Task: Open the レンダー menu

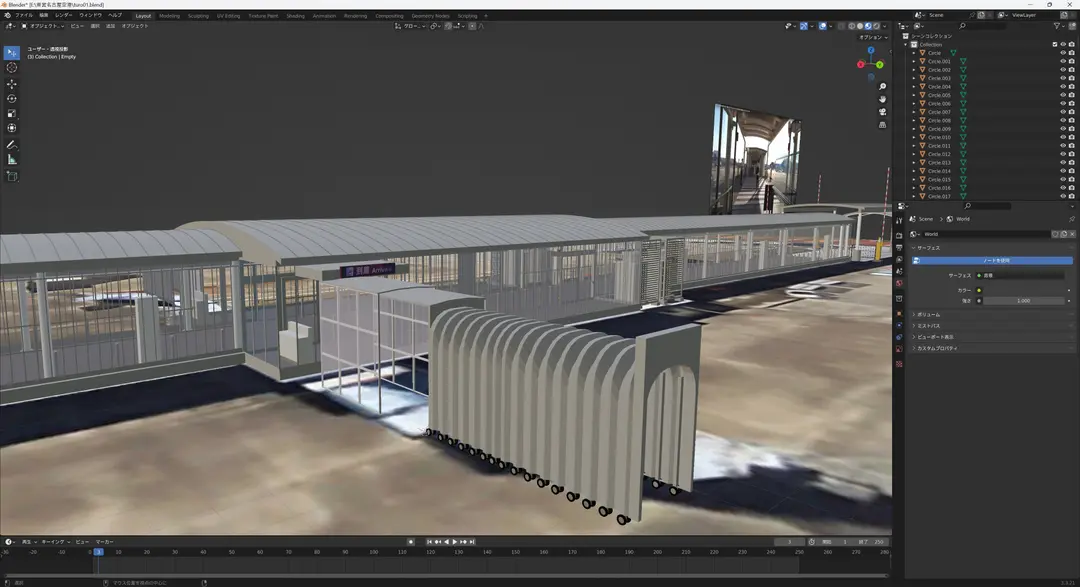Action: coord(63,15)
